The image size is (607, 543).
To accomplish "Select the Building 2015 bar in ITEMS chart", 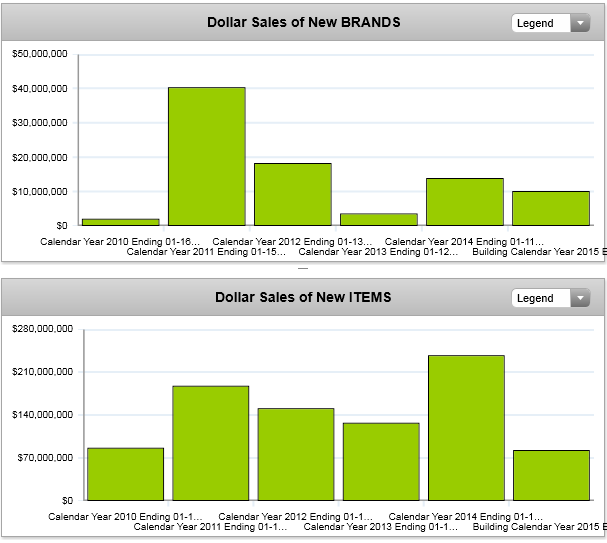I will [x=550, y=475].
